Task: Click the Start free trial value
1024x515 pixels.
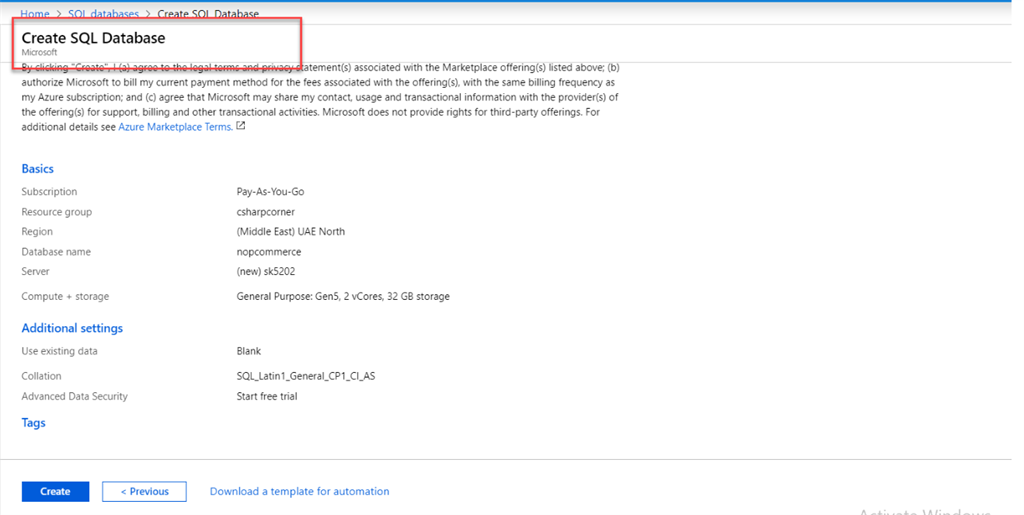Action: [266, 396]
